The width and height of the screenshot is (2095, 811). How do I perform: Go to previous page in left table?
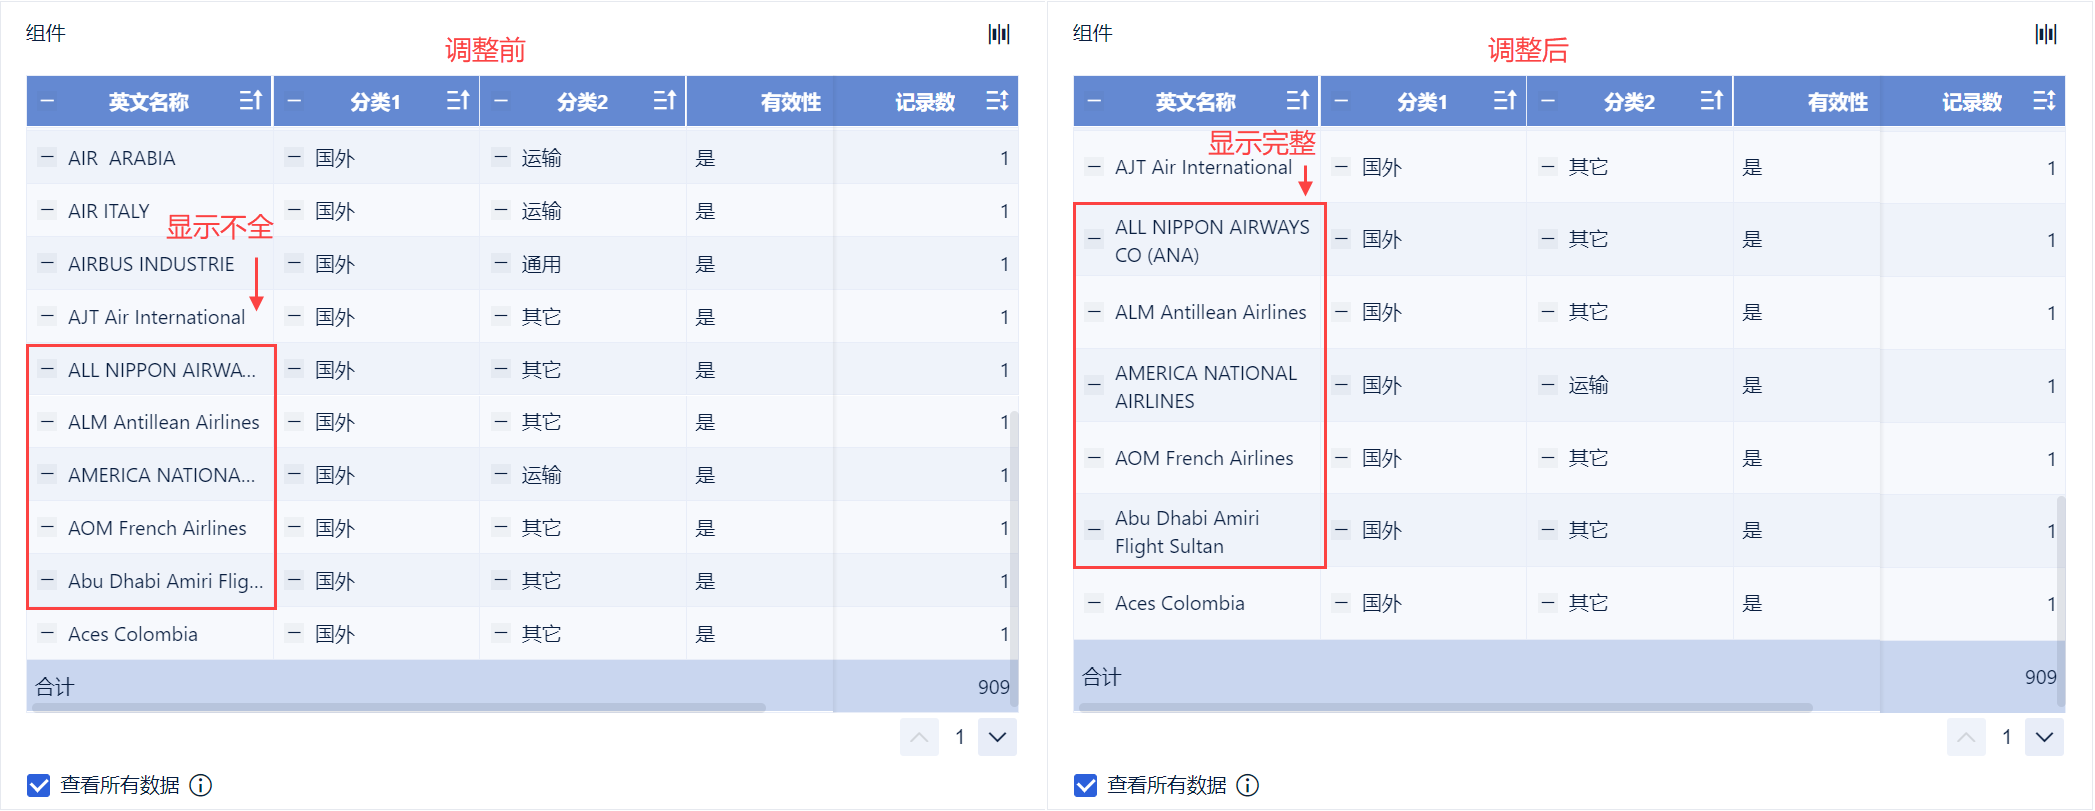(919, 737)
